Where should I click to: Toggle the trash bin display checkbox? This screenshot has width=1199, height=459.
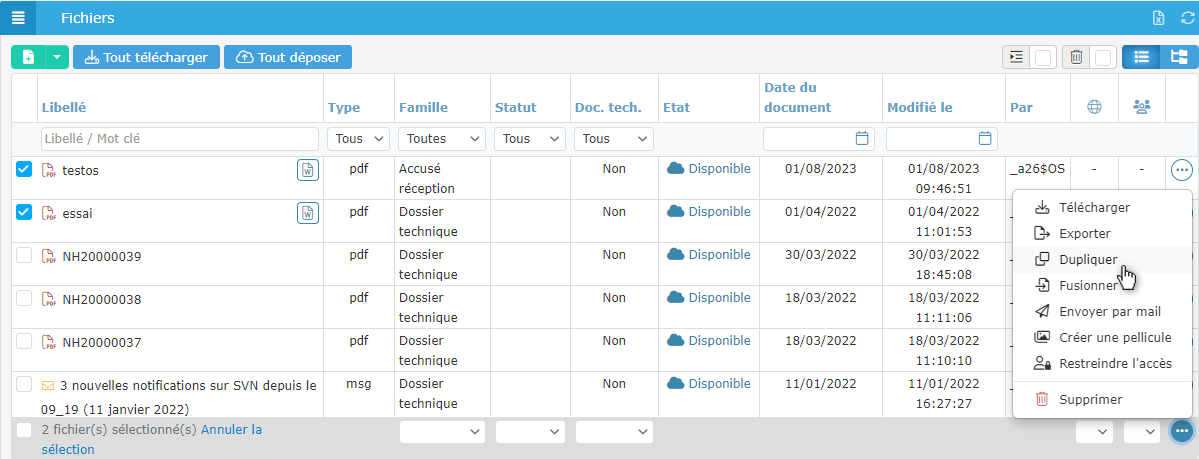tap(1103, 57)
